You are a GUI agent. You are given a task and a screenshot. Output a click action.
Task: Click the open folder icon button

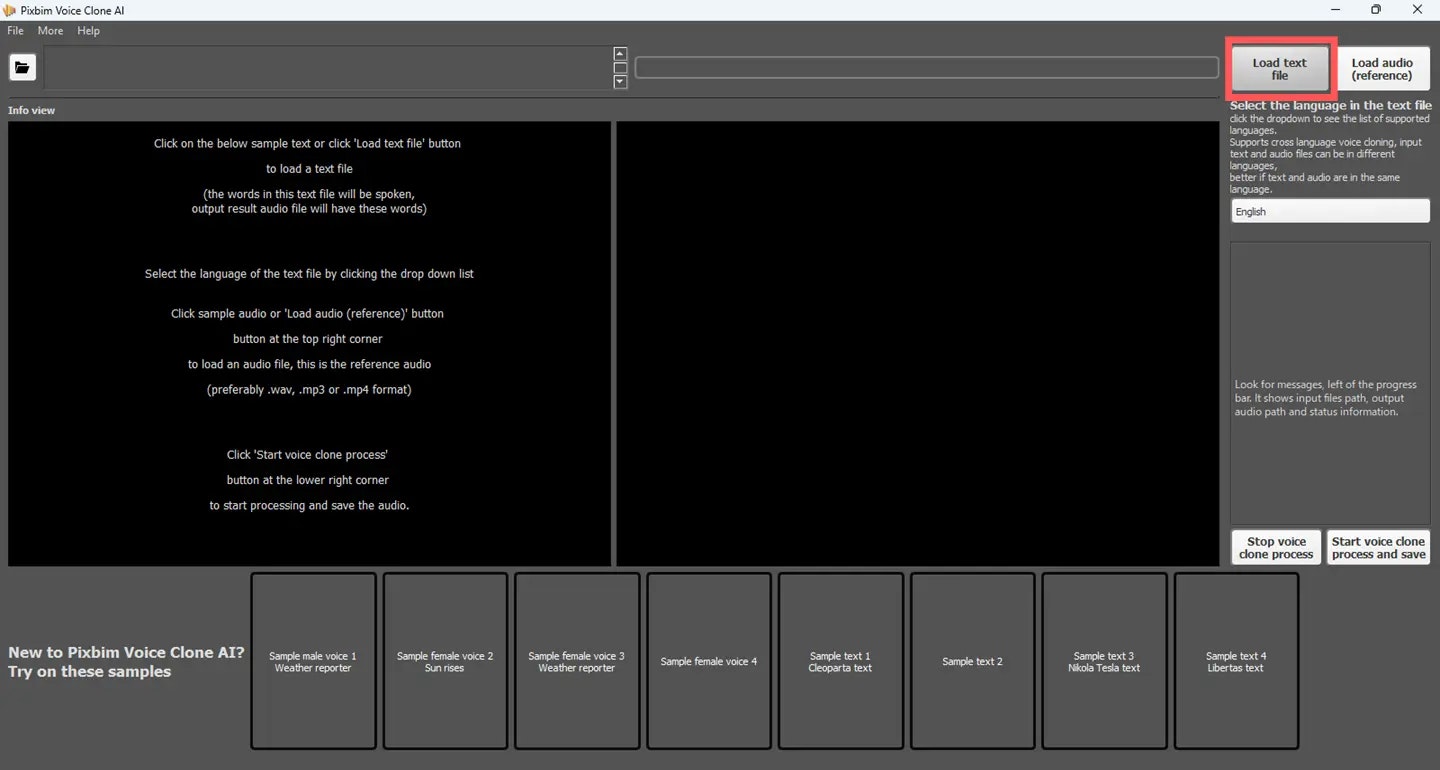click(x=22, y=68)
